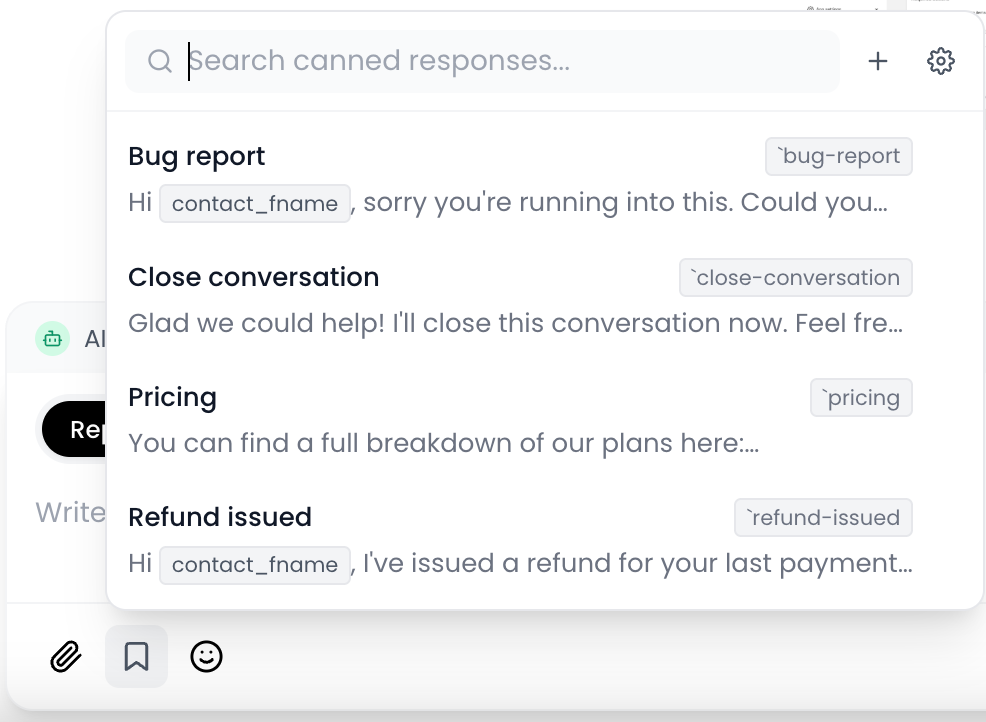Image resolution: width=986 pixels, height=722 pixels.
Task: Toggle the bookmark canned responses icon
Action: pos(136,657)
